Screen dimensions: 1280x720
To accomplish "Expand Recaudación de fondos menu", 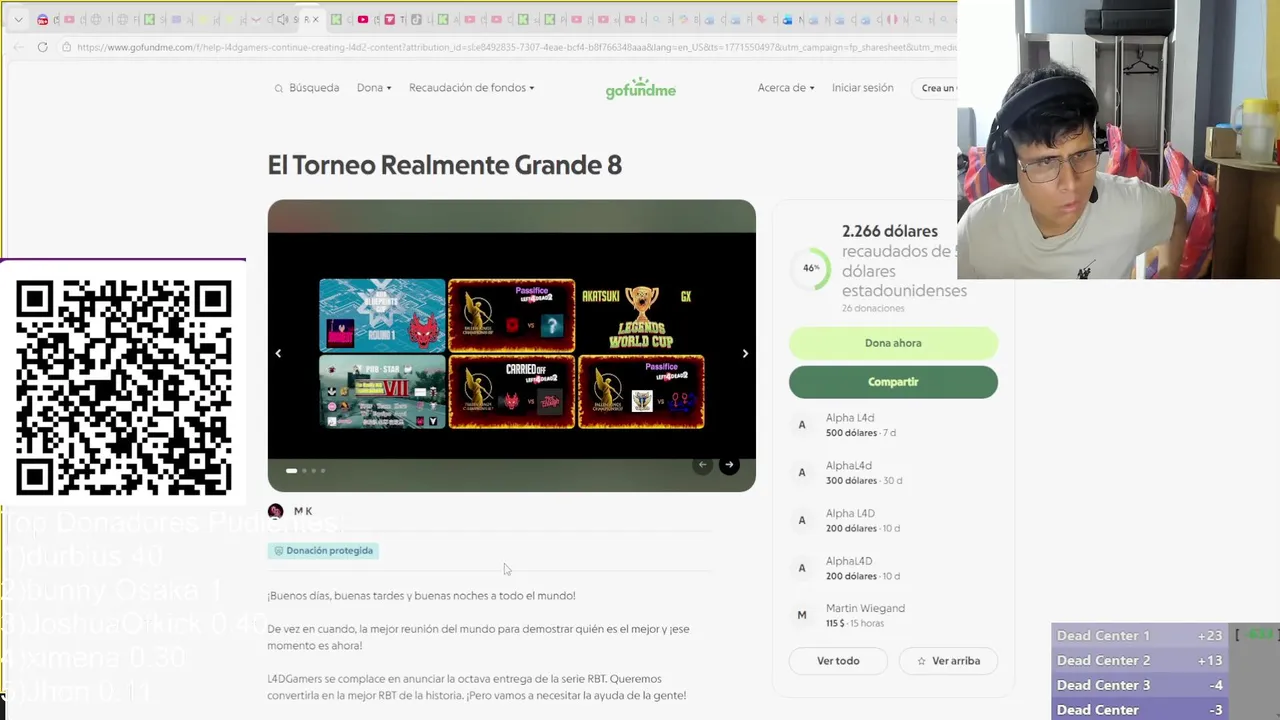I will pyautogui.click(x=472, y=88).
